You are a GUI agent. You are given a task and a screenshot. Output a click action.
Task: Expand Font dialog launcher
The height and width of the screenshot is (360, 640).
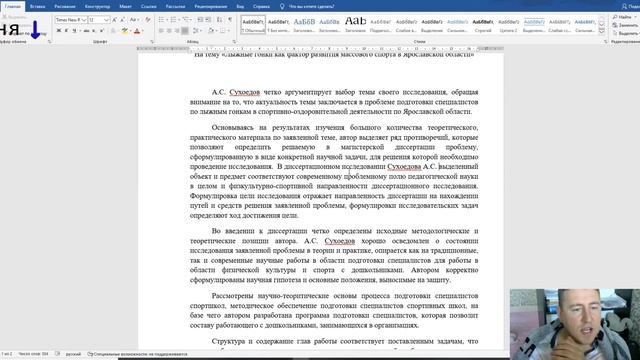152,42
